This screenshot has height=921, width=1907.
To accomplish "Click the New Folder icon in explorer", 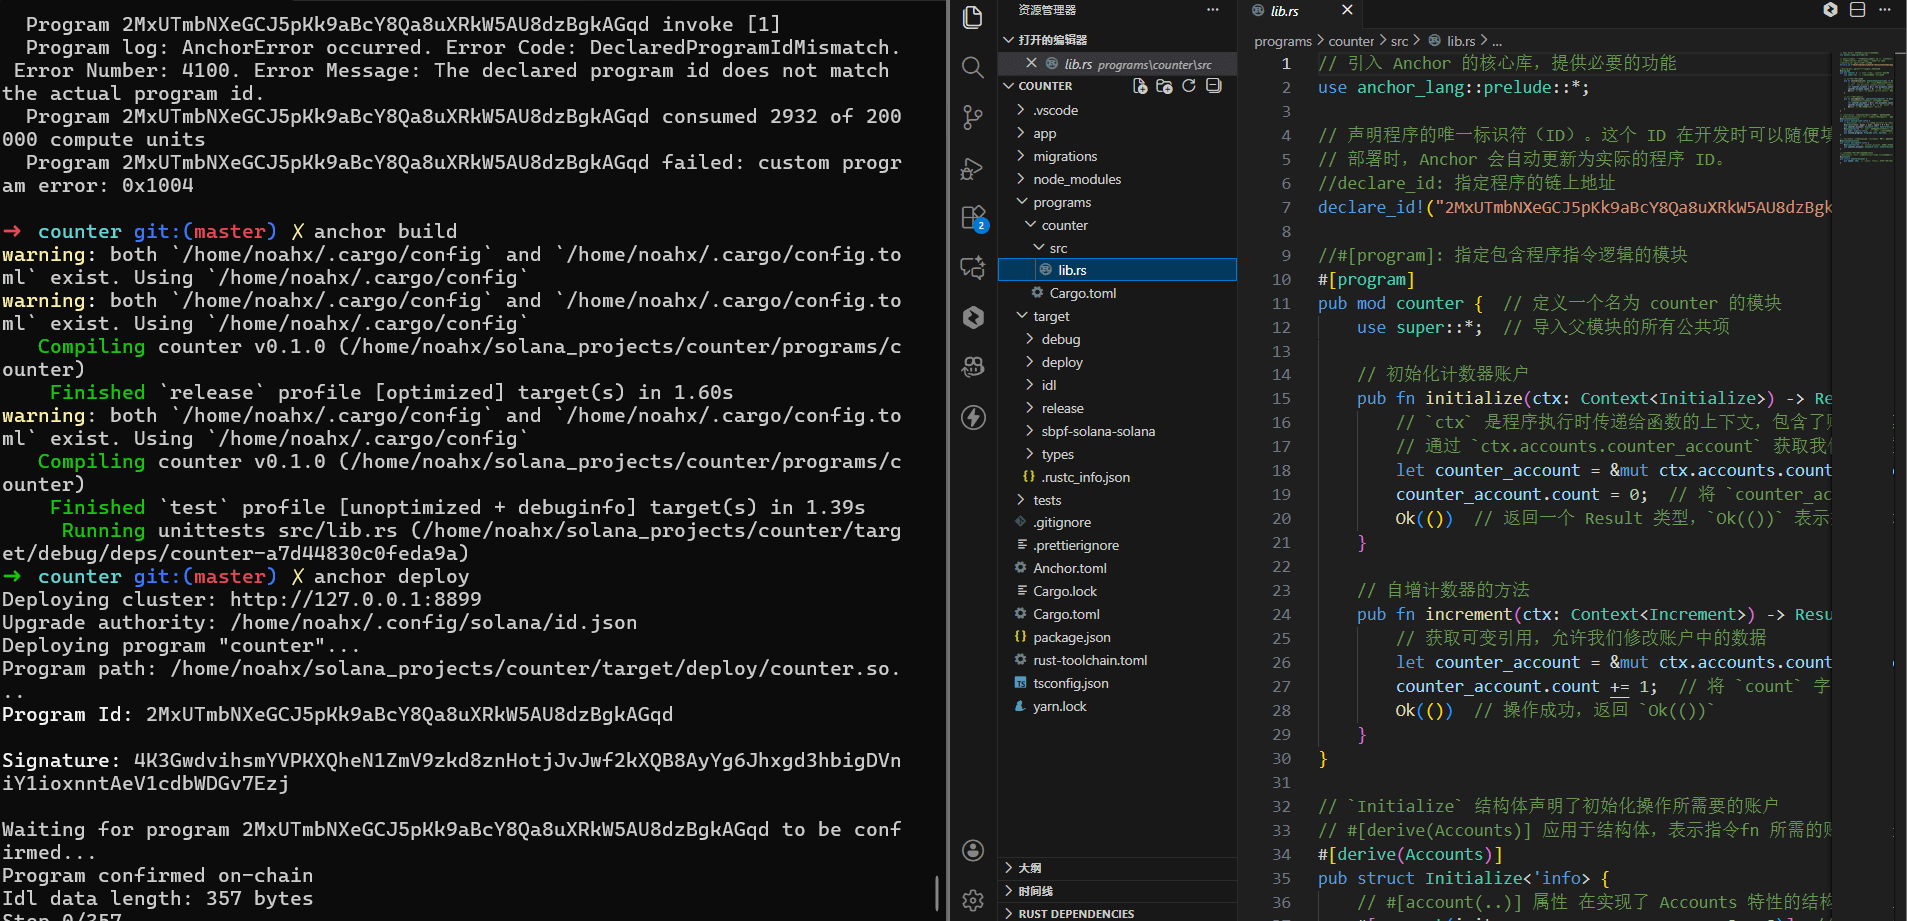I will [1164, 86].
